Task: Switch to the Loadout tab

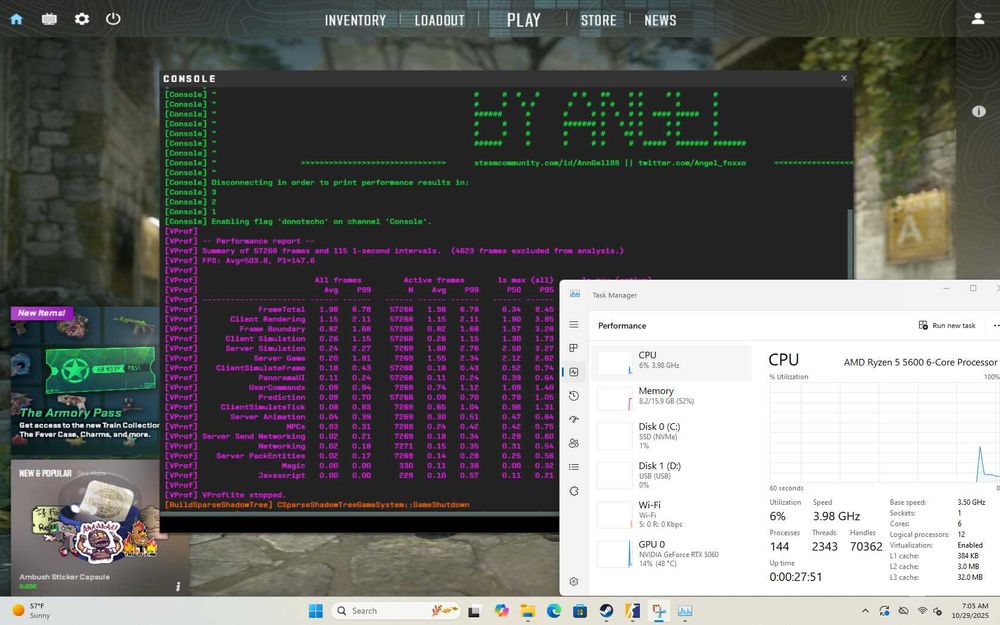Action: click(x=439, y=20)
